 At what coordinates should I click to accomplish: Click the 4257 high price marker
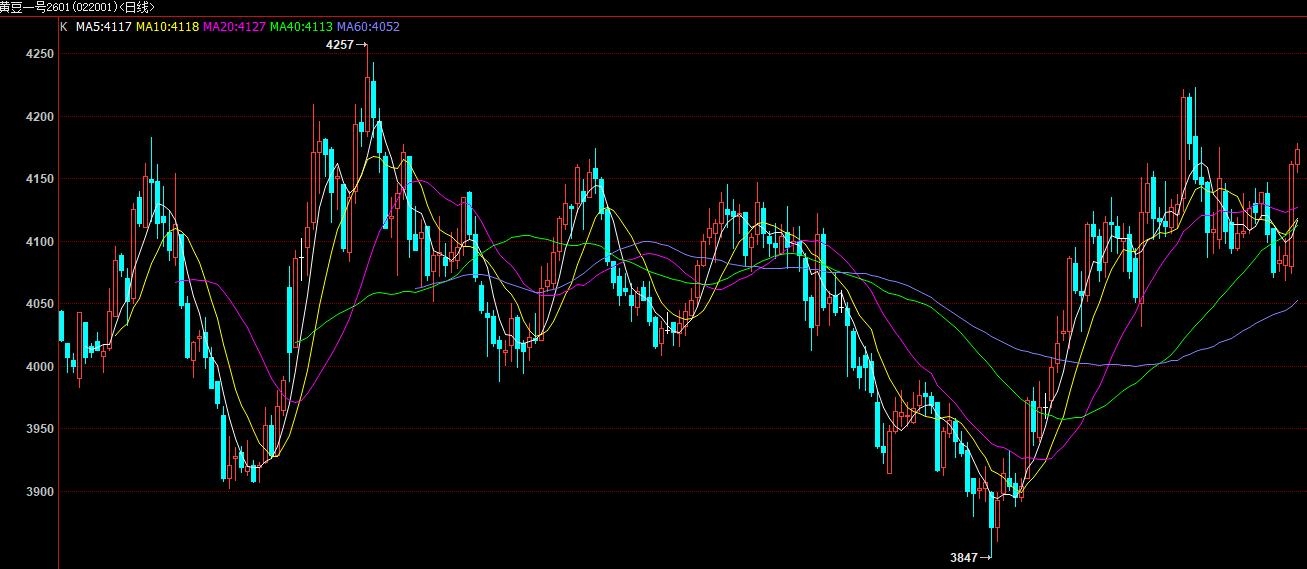click(340, 45)
